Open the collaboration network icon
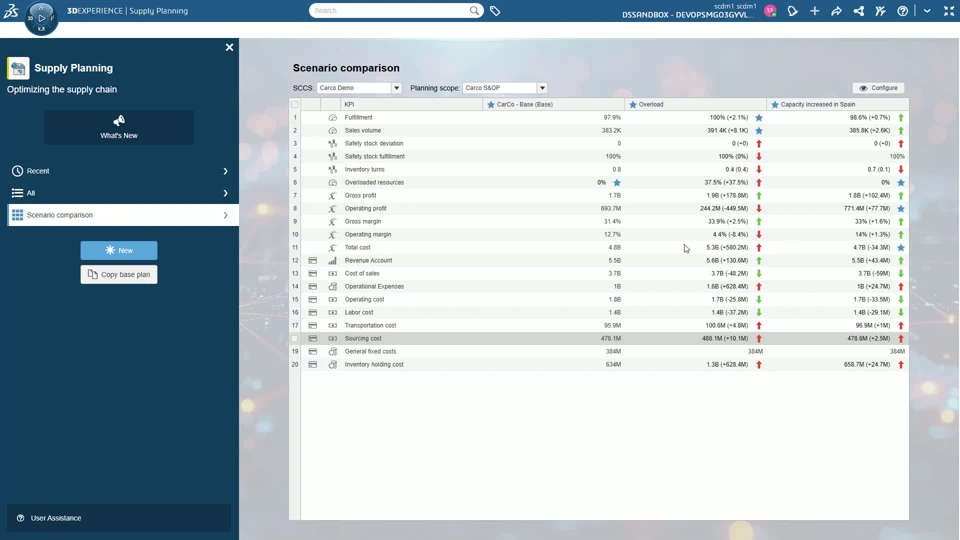Image resolution: width=960 pixels, height=540 pixels. click(858, 11)
